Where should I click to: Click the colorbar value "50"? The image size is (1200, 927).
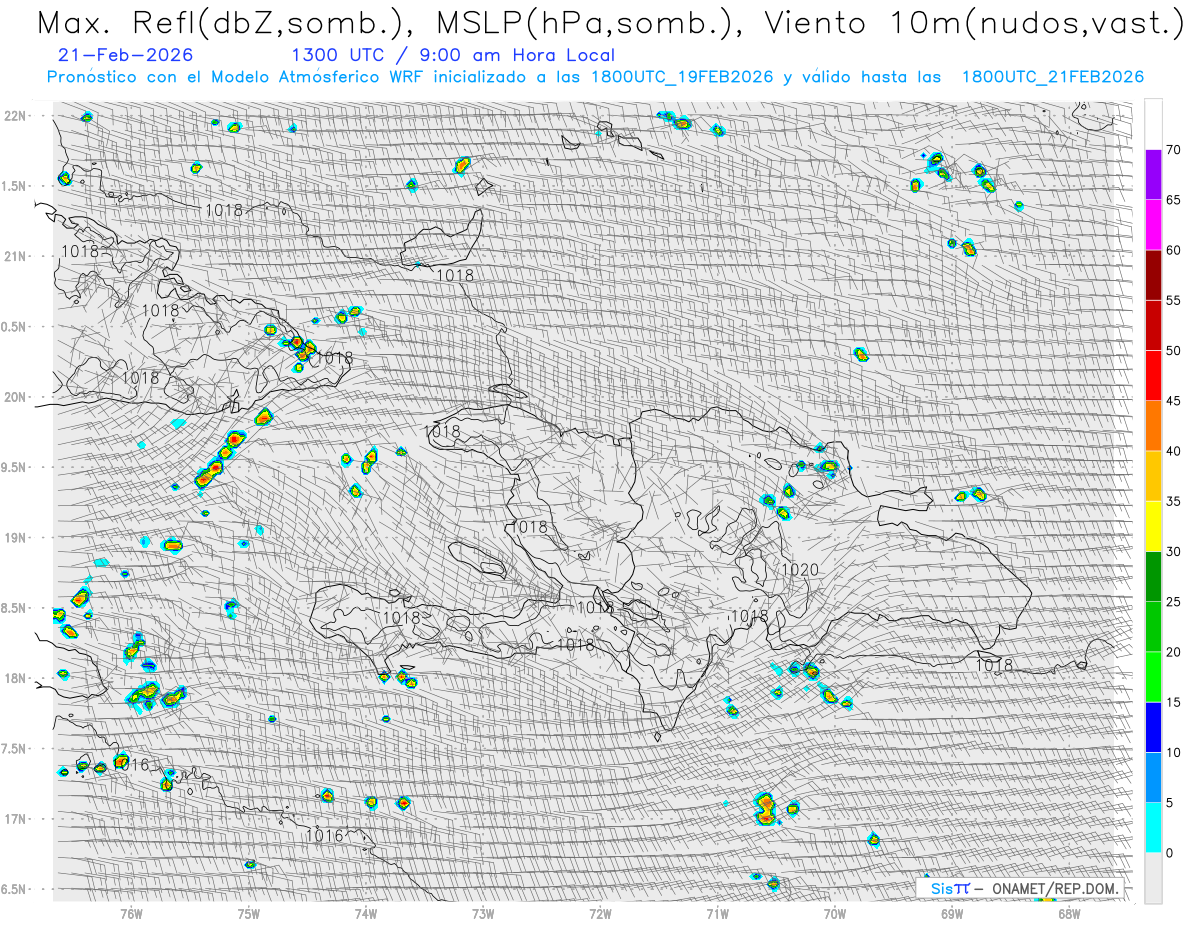click(x=1174, y=351)
